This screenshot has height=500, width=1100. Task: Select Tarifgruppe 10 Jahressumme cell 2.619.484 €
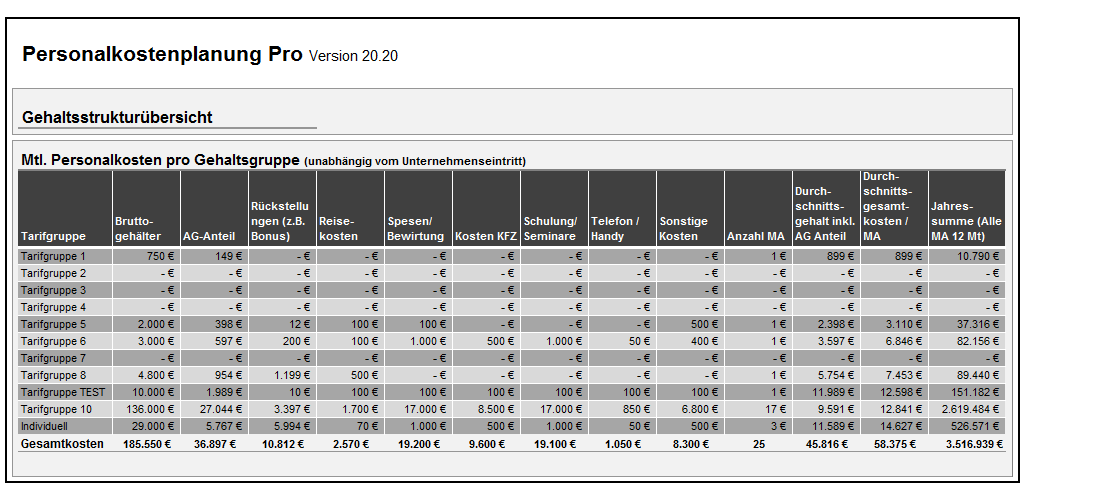coord(970,409)
